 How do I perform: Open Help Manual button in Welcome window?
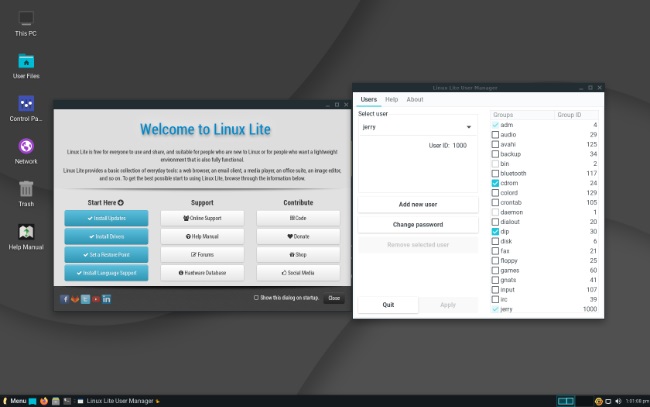[x=202, y=236]
